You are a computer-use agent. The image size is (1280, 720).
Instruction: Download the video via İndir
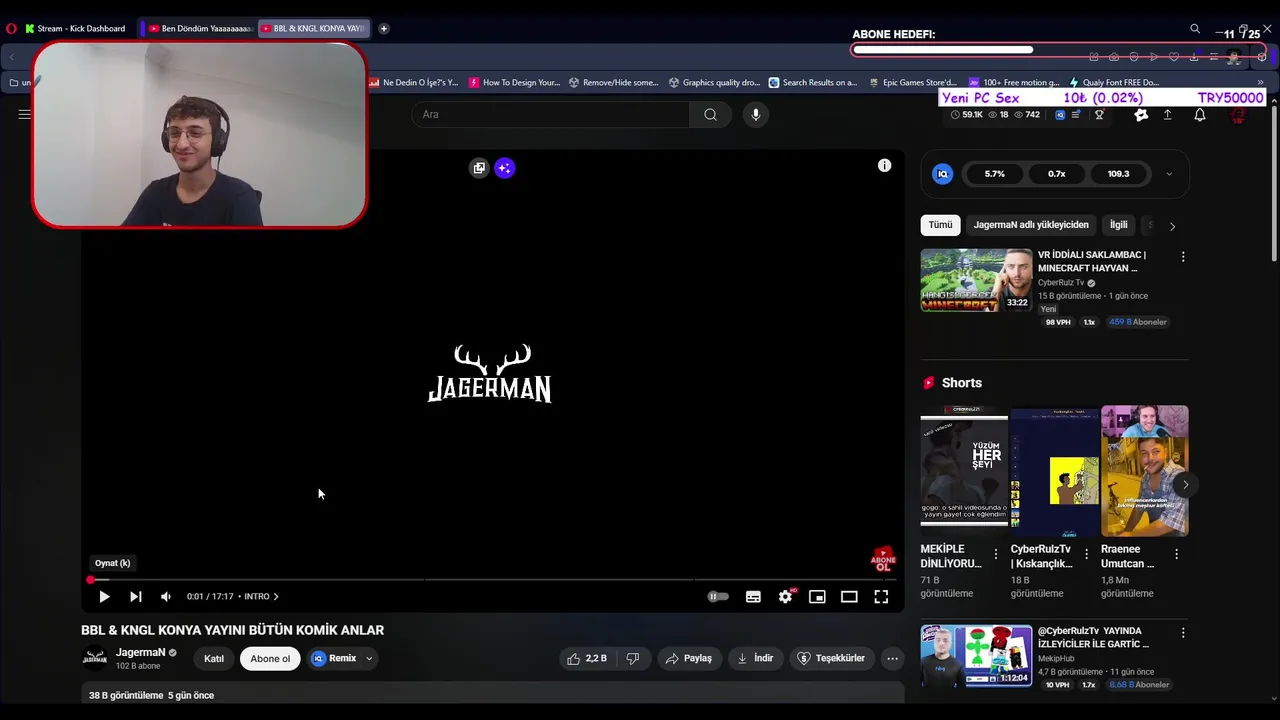[x=755, y=658]
